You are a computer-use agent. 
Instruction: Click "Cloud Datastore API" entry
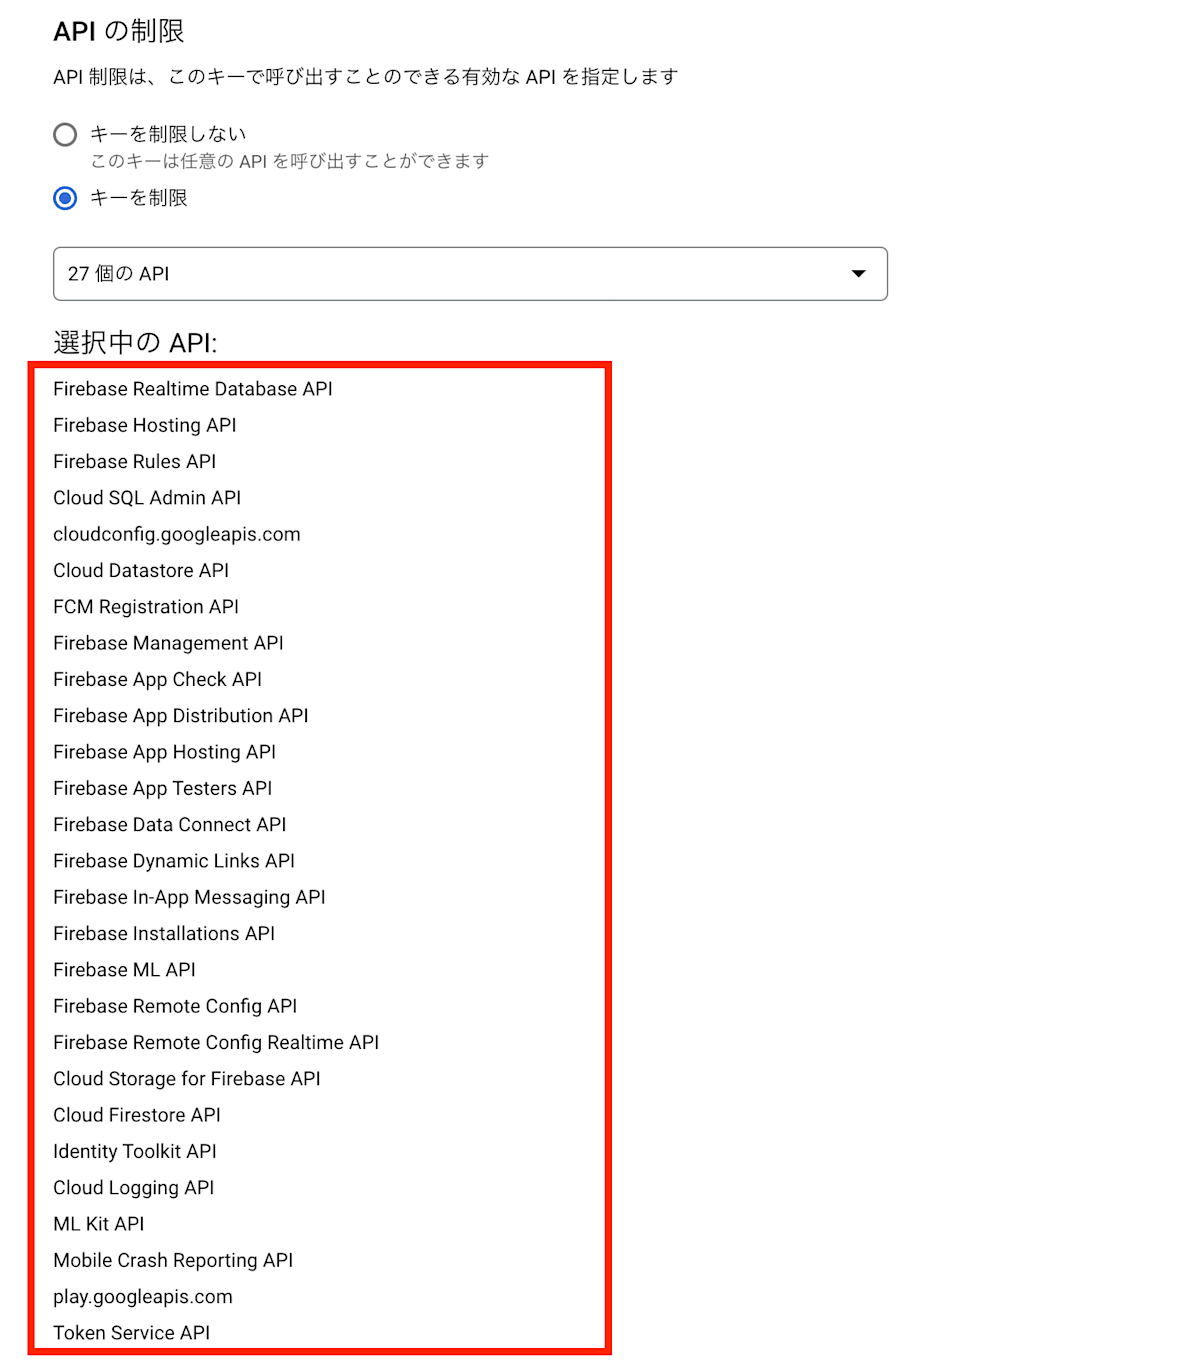[x=141, y=570]
